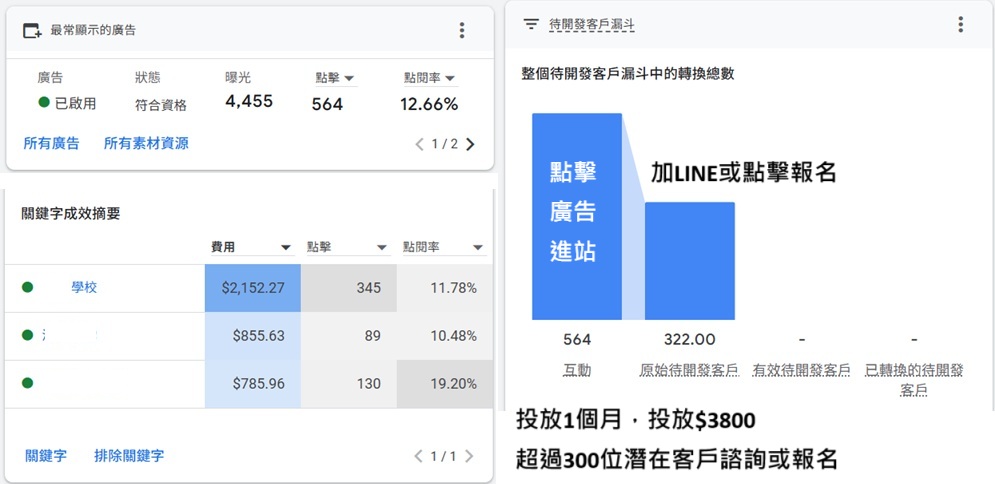This screenshot has width=995, height=484.
Task: Open the 最常顯示的廣告 card three-dot menu
Action: coord(461,30)
